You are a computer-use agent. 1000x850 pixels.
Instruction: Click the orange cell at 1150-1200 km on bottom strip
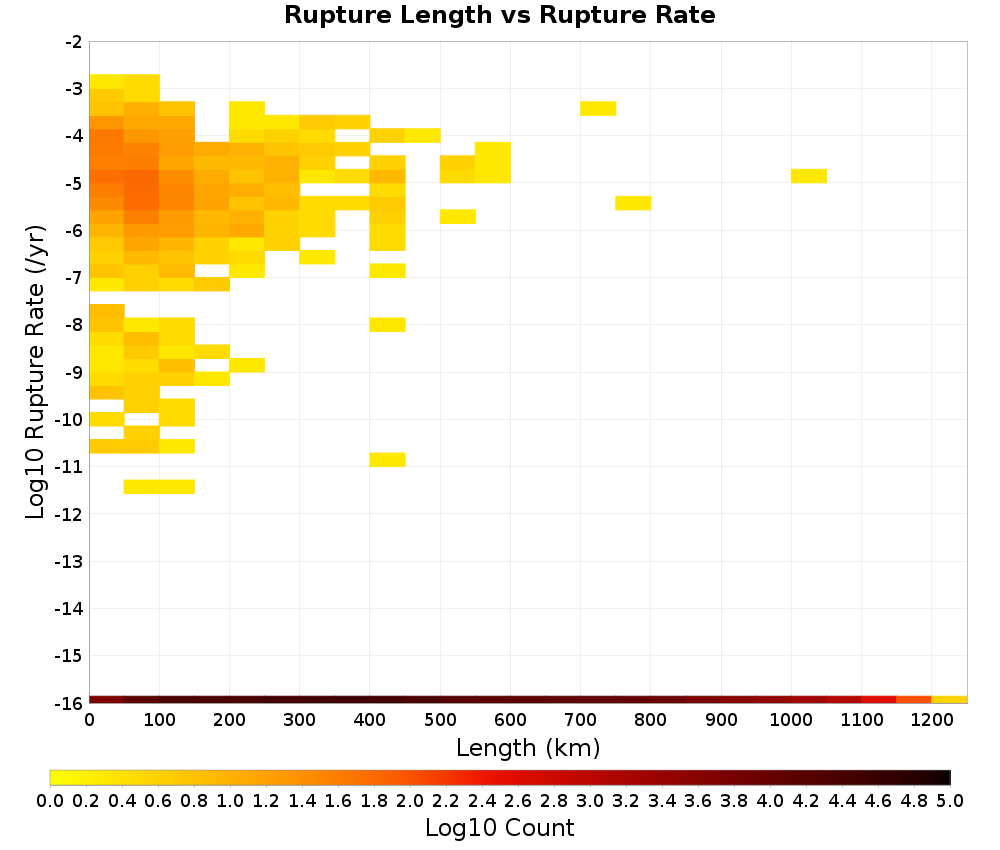tap(914, 700)
